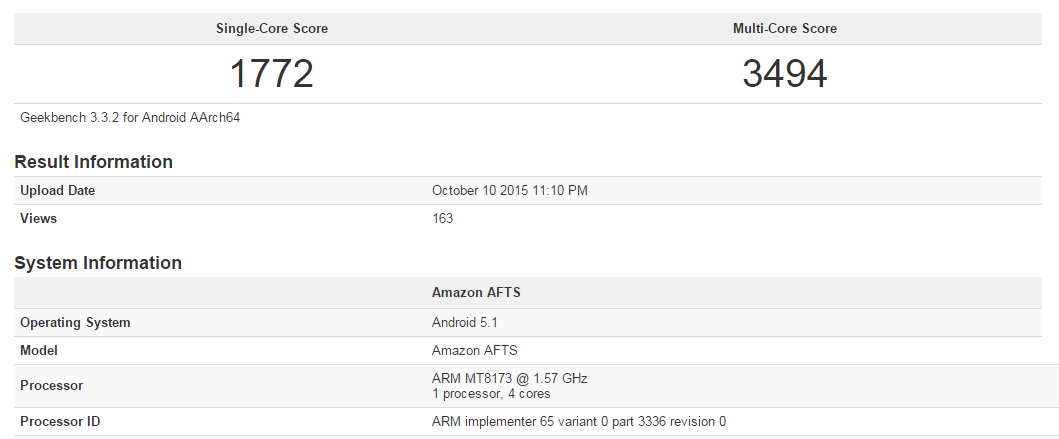Screen dimensions: 1059x439
Task: Click the multi-core score value 3494
Action: click(785, 74)
